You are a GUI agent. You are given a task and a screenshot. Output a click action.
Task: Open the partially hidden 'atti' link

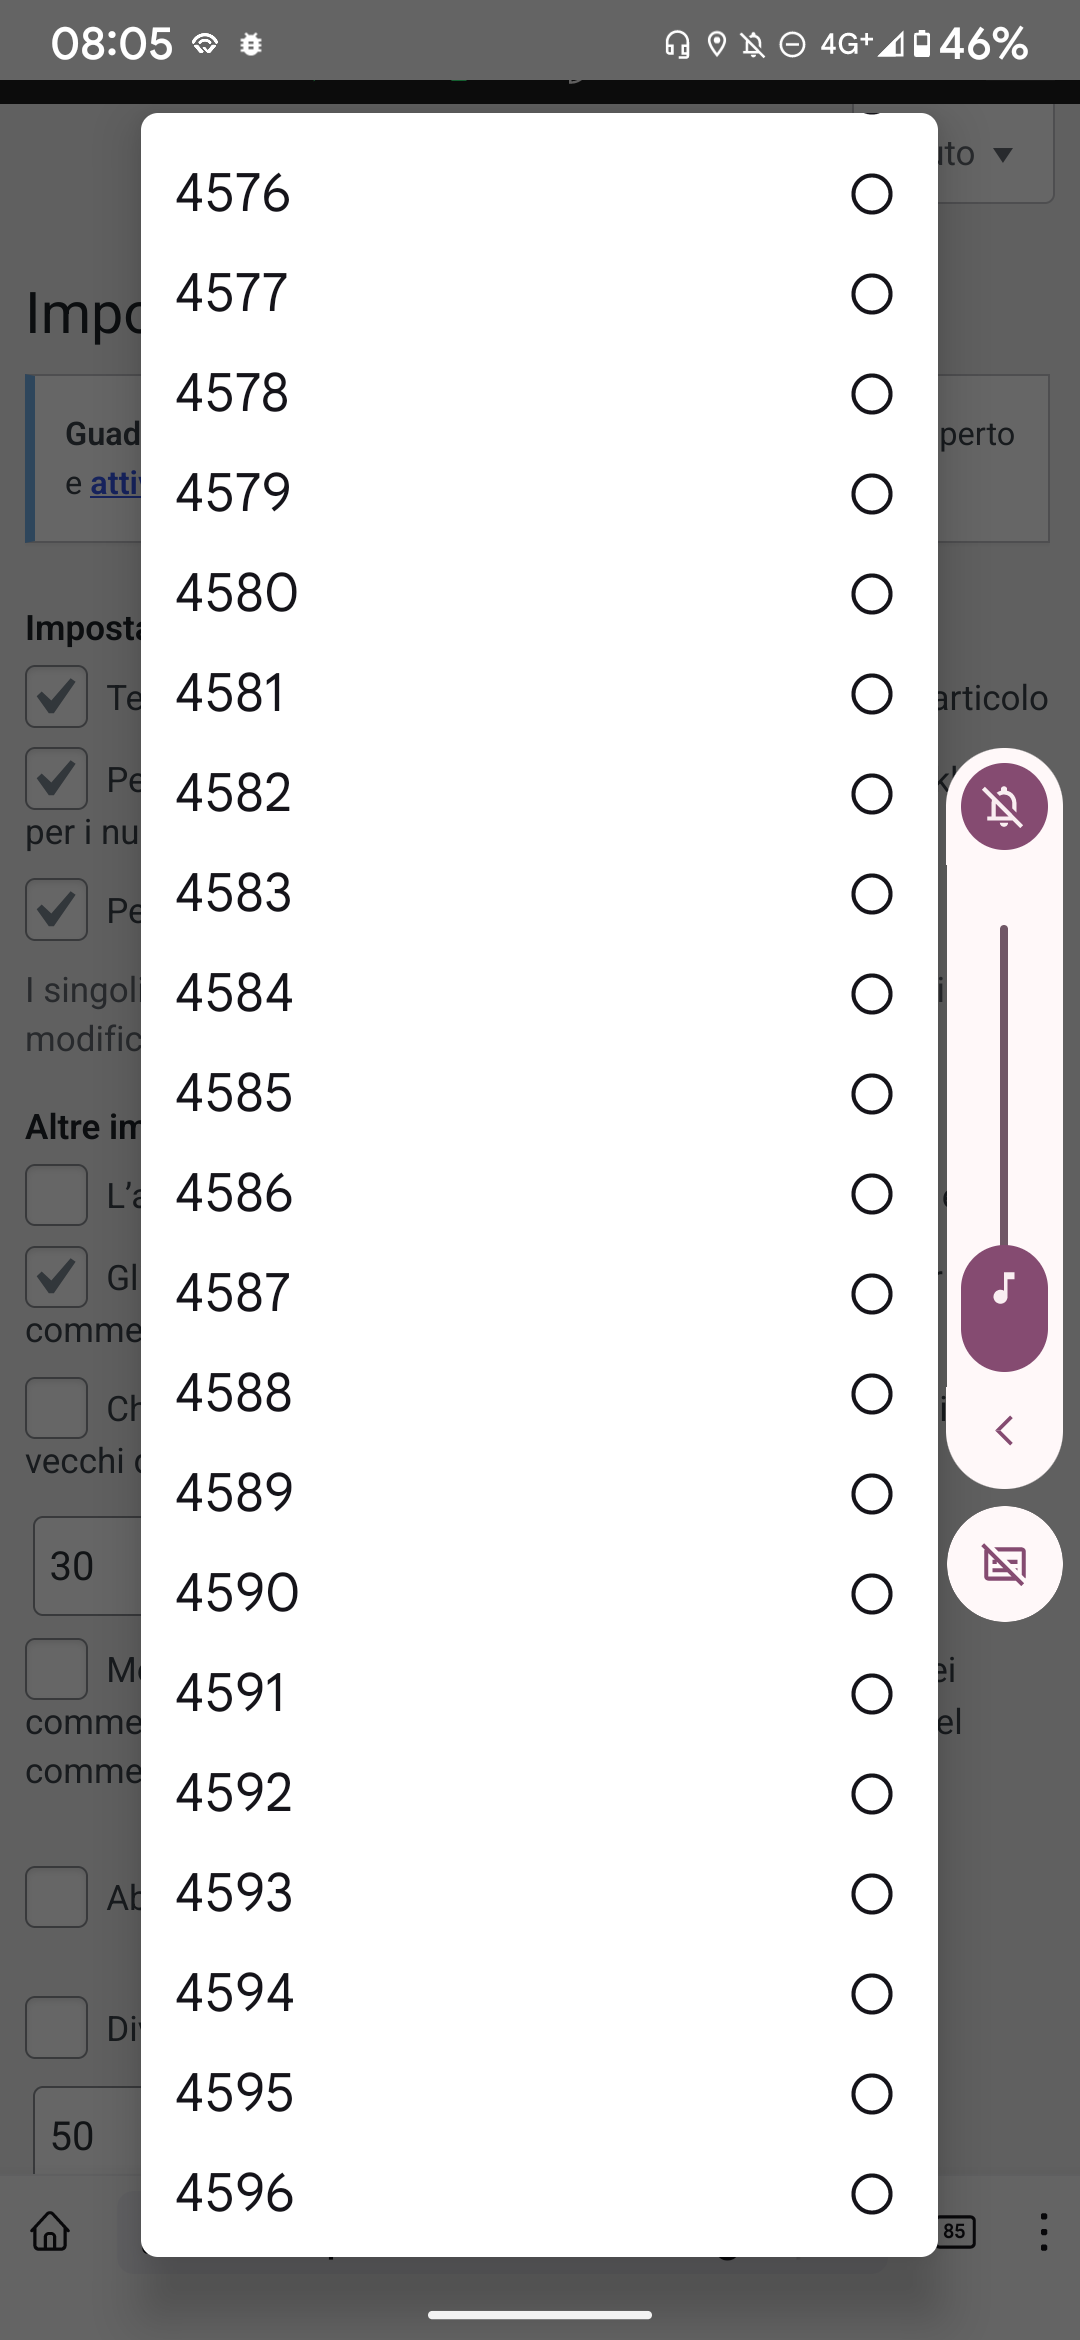click(x=115, y=484)
